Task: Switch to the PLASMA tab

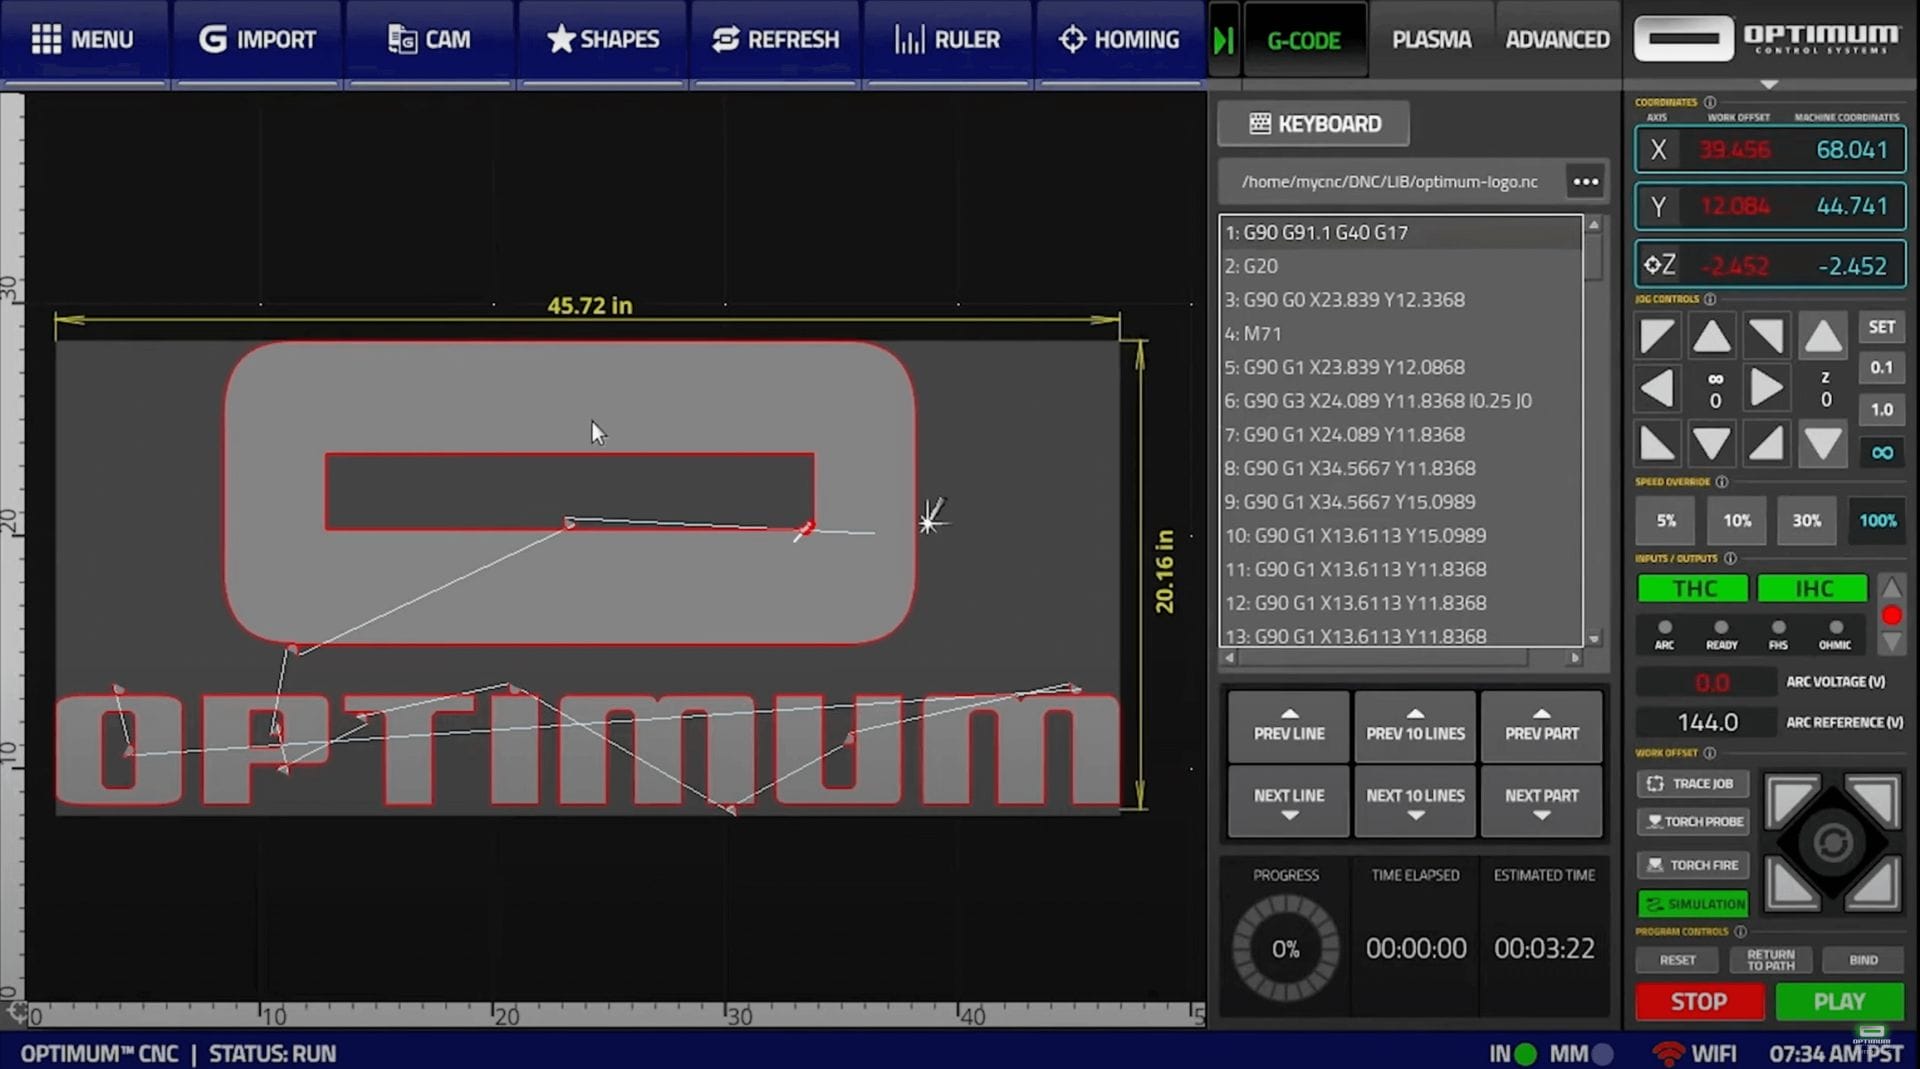Action: (1431, 39)
